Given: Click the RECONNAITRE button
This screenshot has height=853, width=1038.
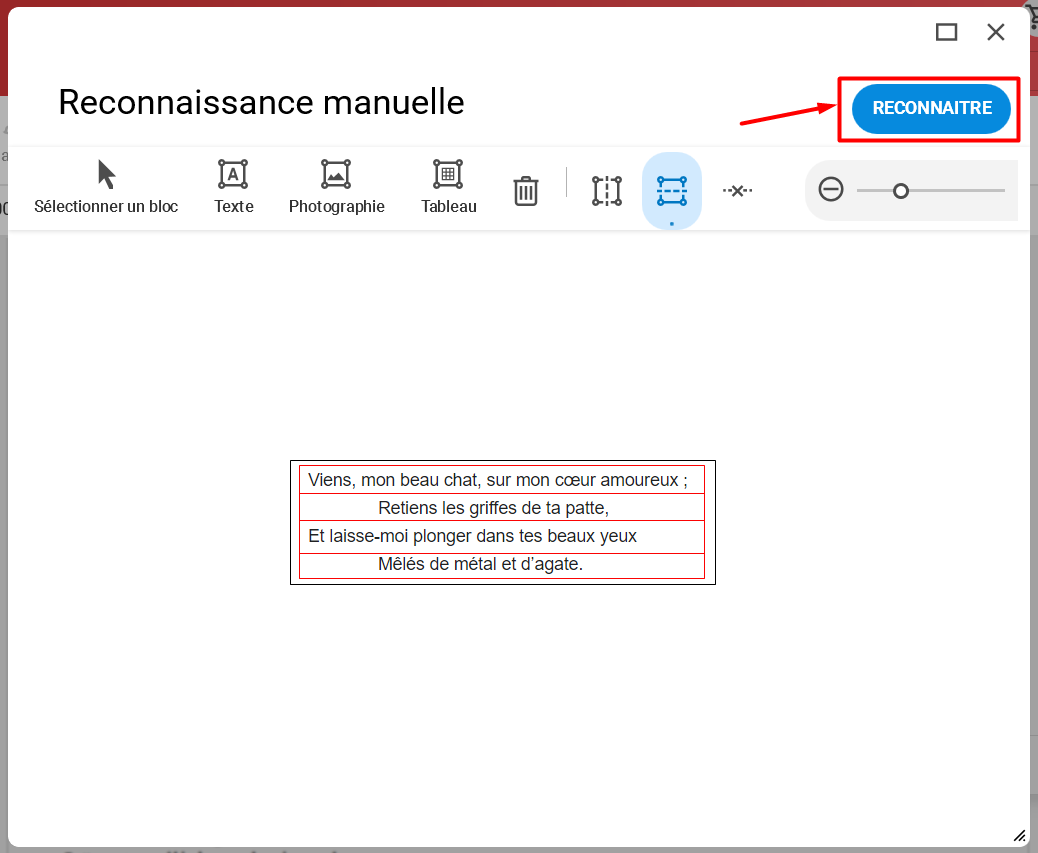Looking at the screenshot, I should tap(931, 109).
